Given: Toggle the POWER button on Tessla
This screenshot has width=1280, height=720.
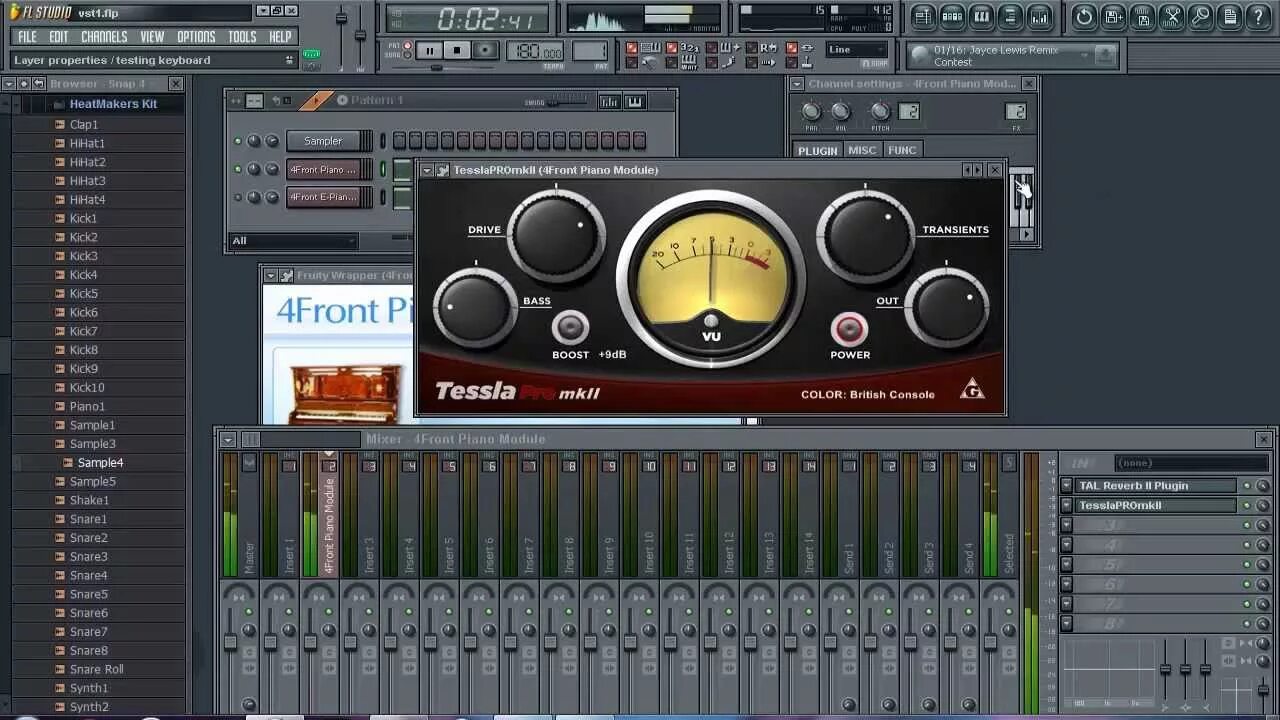Looking at the screenshot, I should point(849,329).
